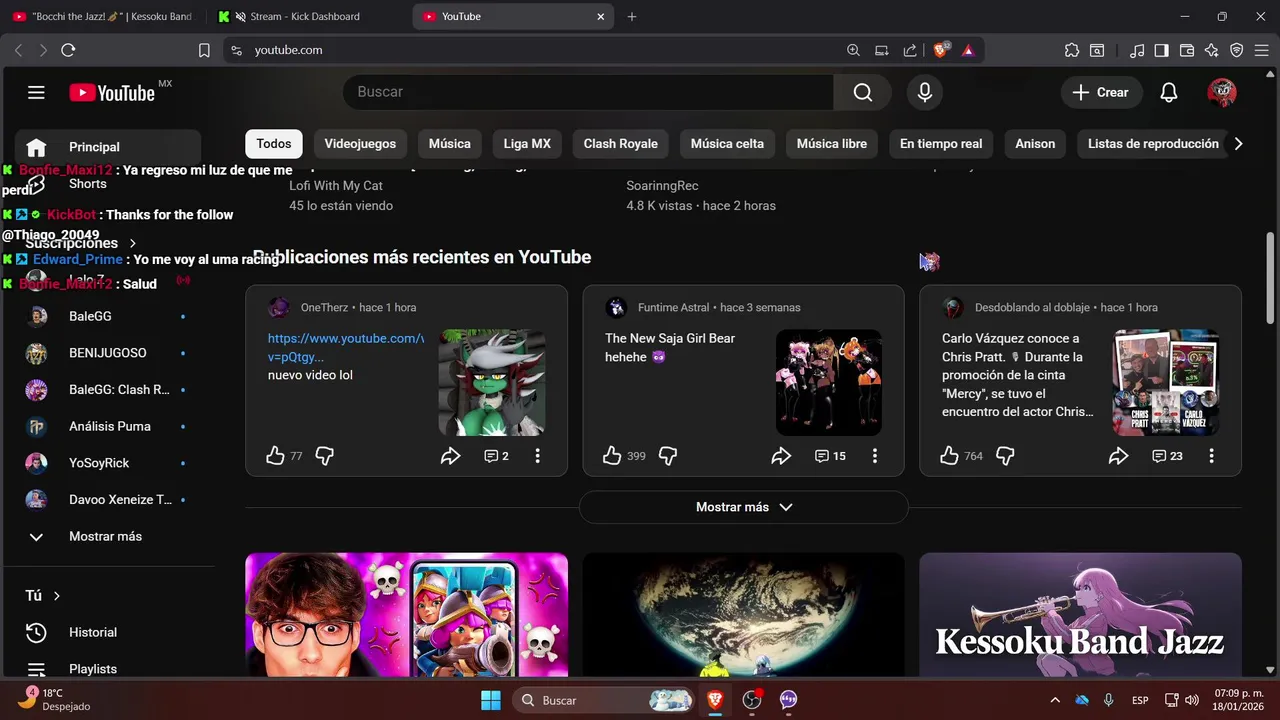Open Análisis Puma channel

[108, 426]
